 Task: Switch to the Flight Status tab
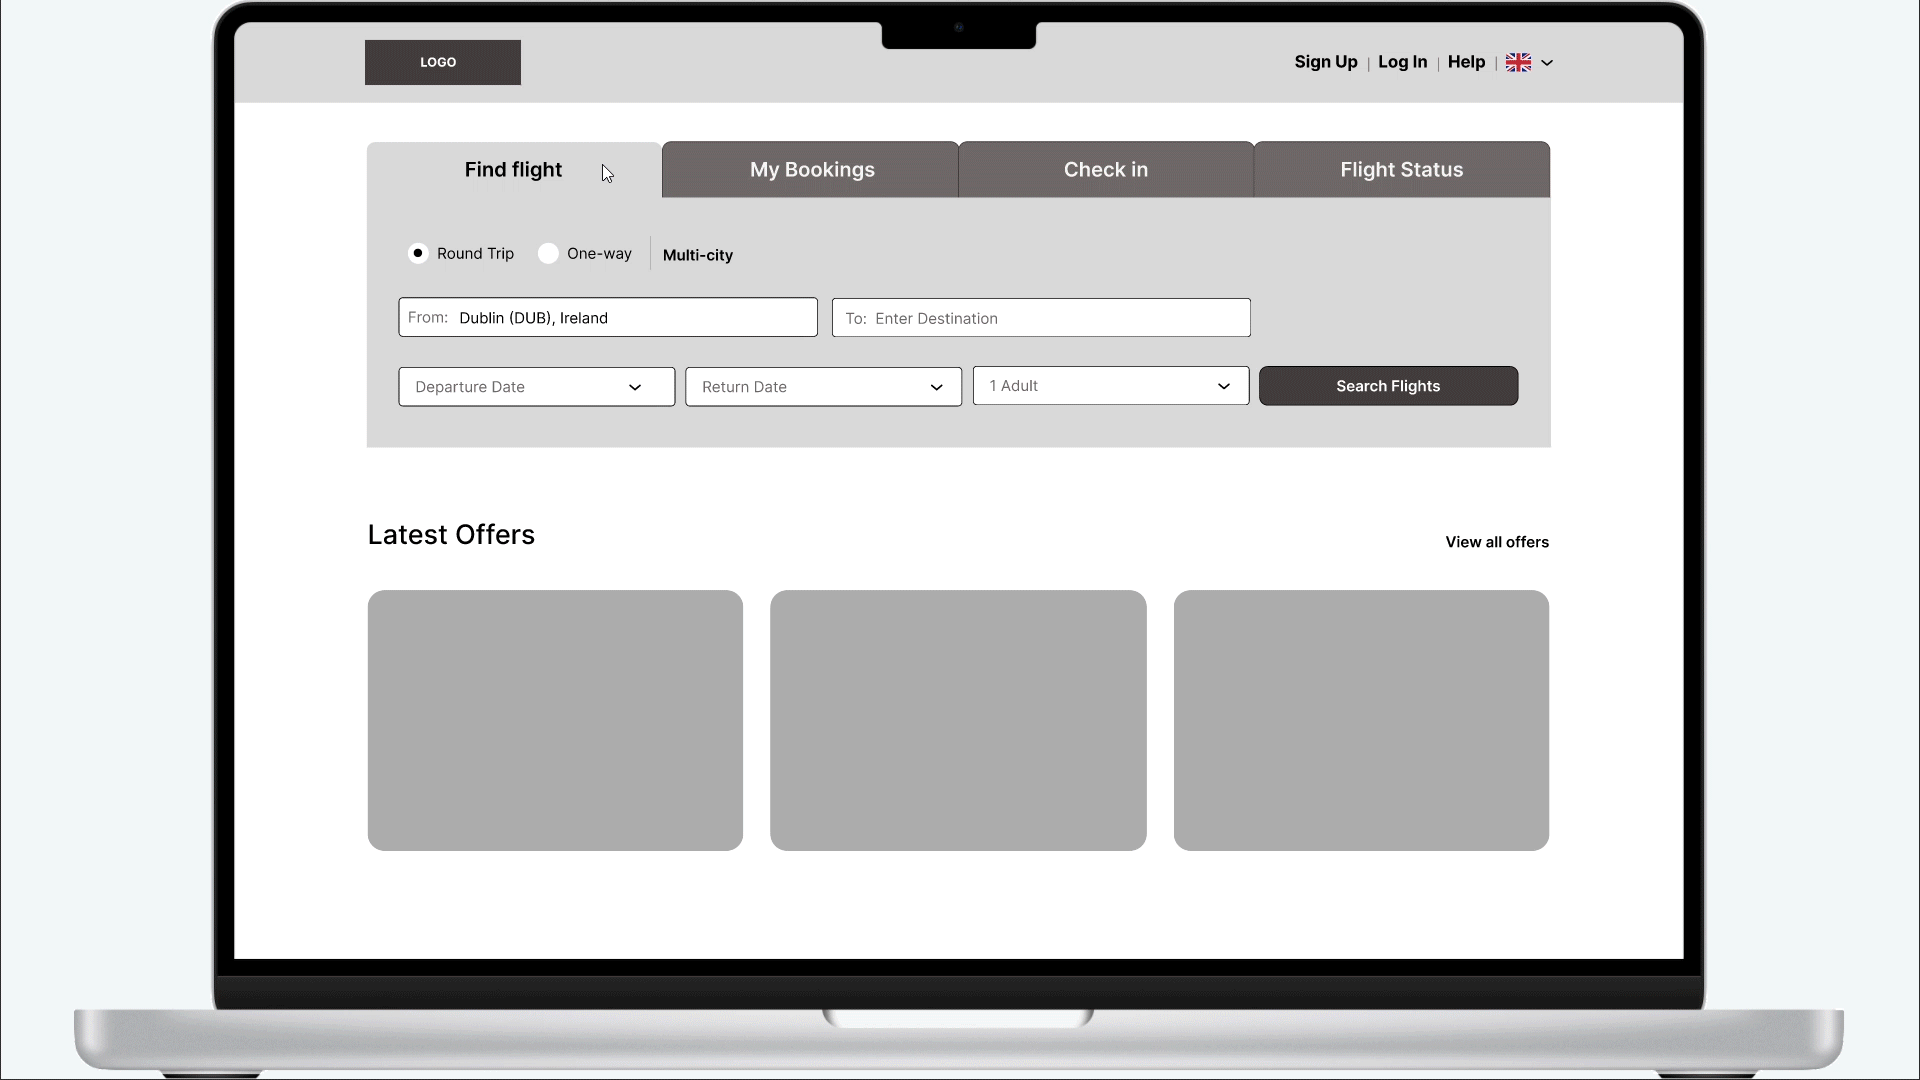[x=1402, y=169]
